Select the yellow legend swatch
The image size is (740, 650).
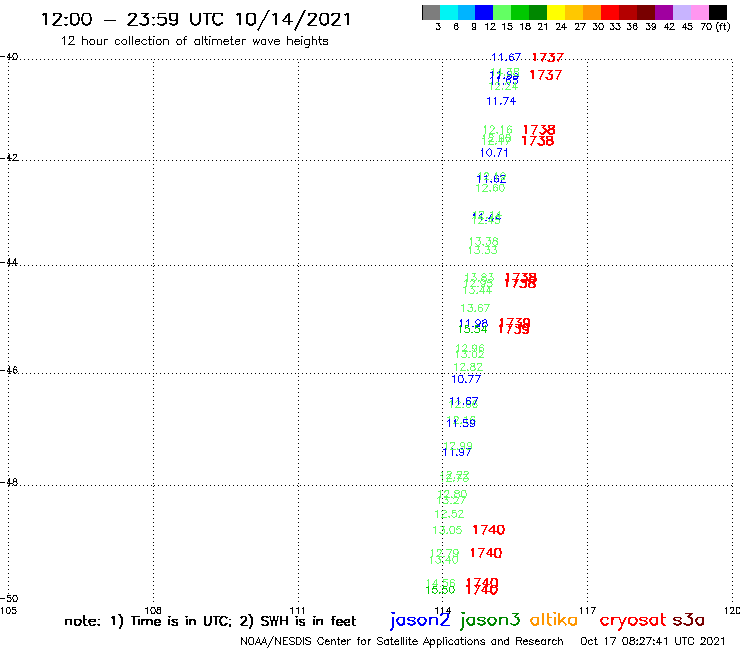click(556, 12)
